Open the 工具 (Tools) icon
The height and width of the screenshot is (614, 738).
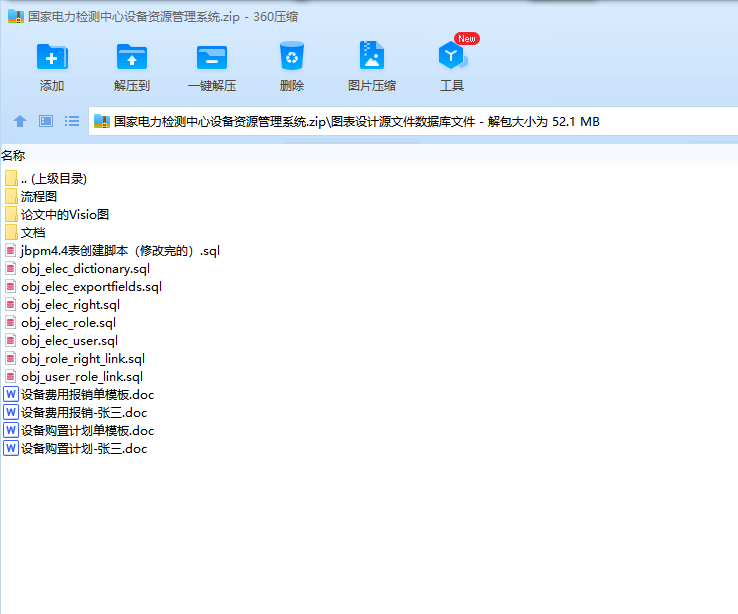click(x=452, y=56)
